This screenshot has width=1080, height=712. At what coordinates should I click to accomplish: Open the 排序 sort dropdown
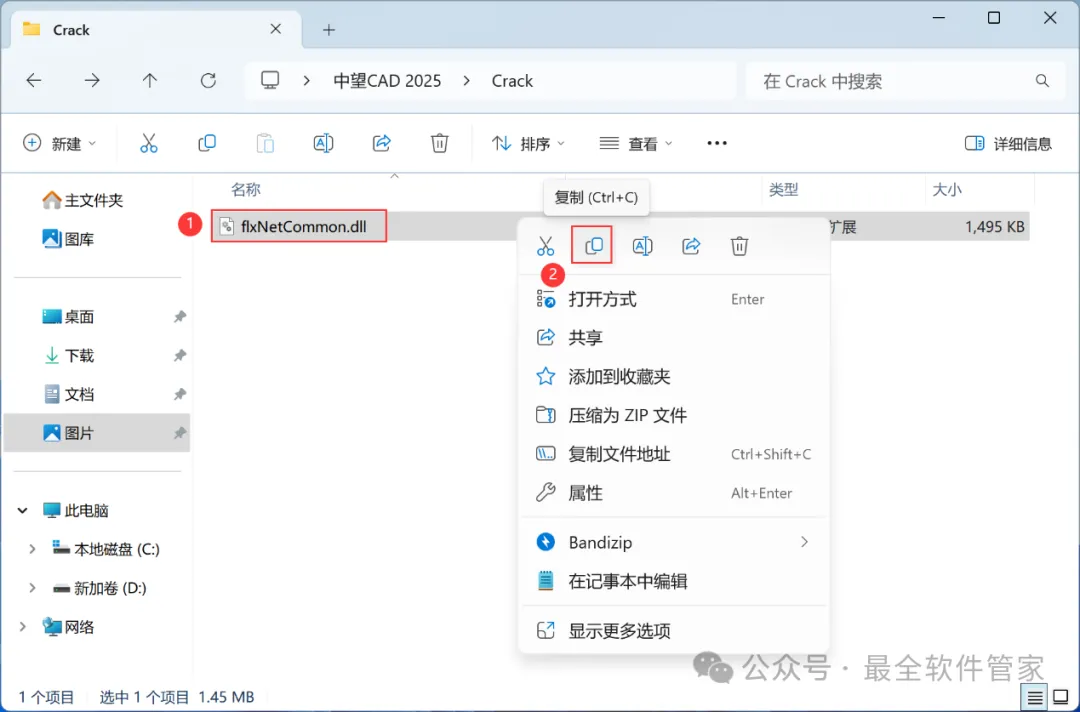pos(528,143)
